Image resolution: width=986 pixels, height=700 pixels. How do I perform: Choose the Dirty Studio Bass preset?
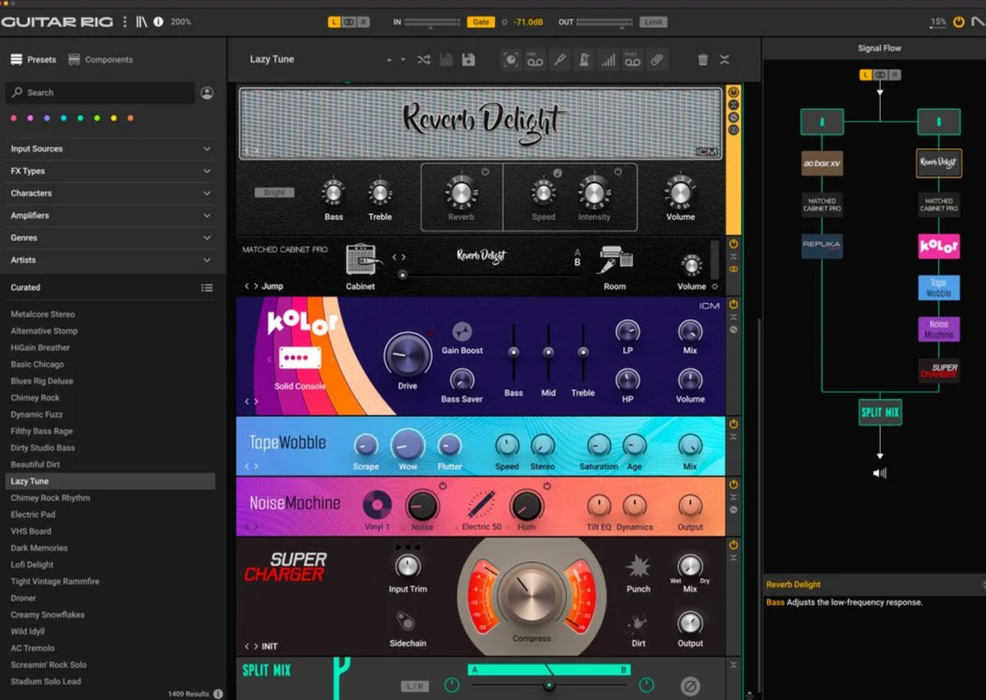coord(43,448)
